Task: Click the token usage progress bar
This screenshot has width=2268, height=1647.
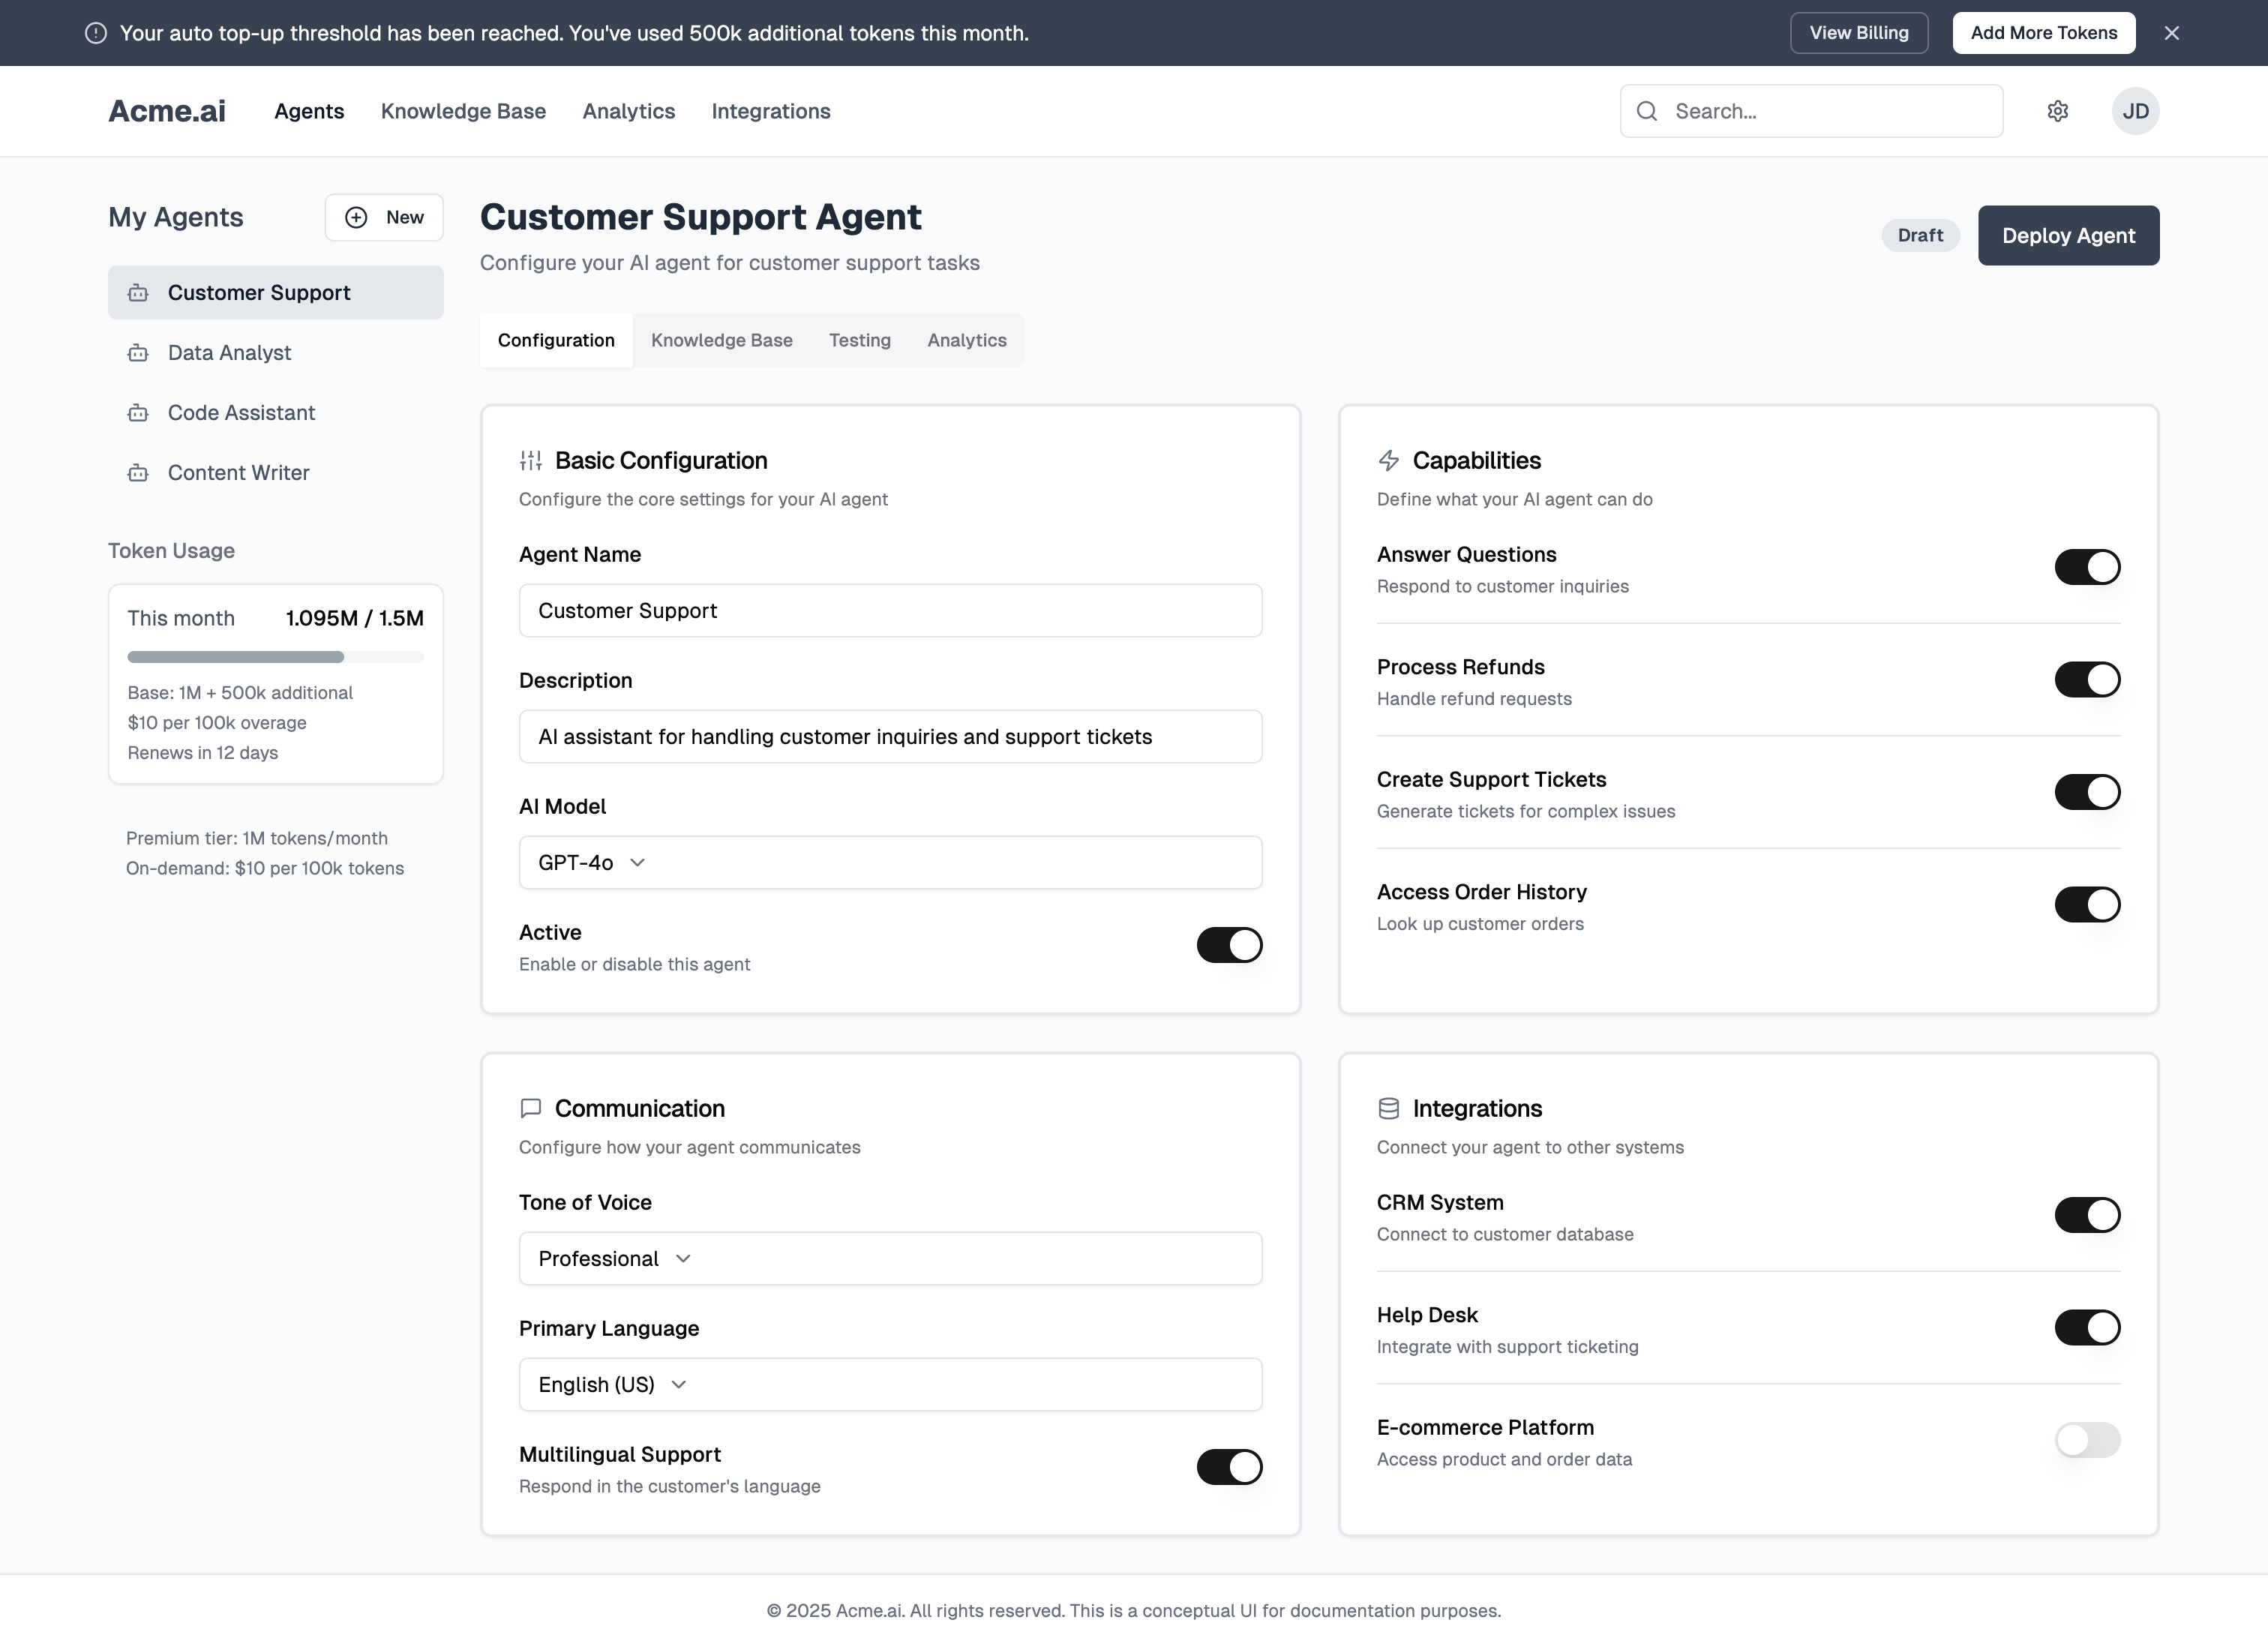Action: (x=275, y=657)
